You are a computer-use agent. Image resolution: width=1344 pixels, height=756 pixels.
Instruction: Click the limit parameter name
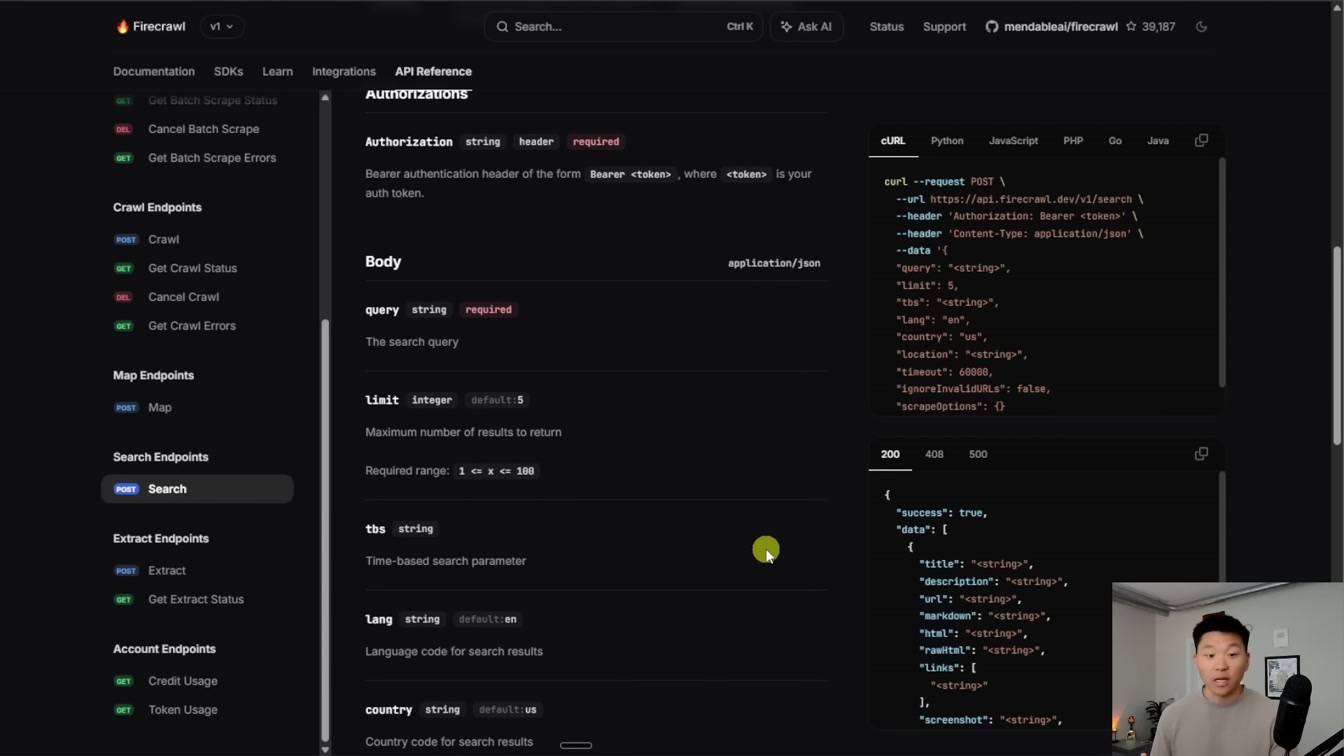[x=382, y=400]
